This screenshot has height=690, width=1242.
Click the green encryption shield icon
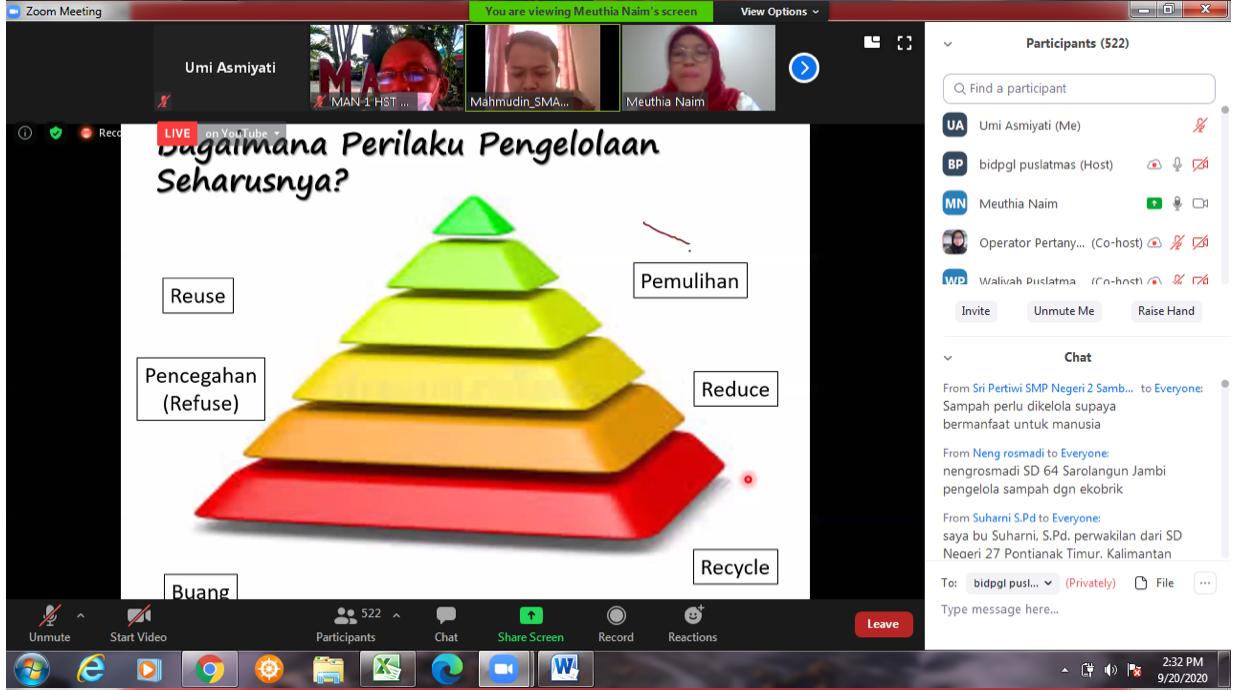click(x=55, y=133)
